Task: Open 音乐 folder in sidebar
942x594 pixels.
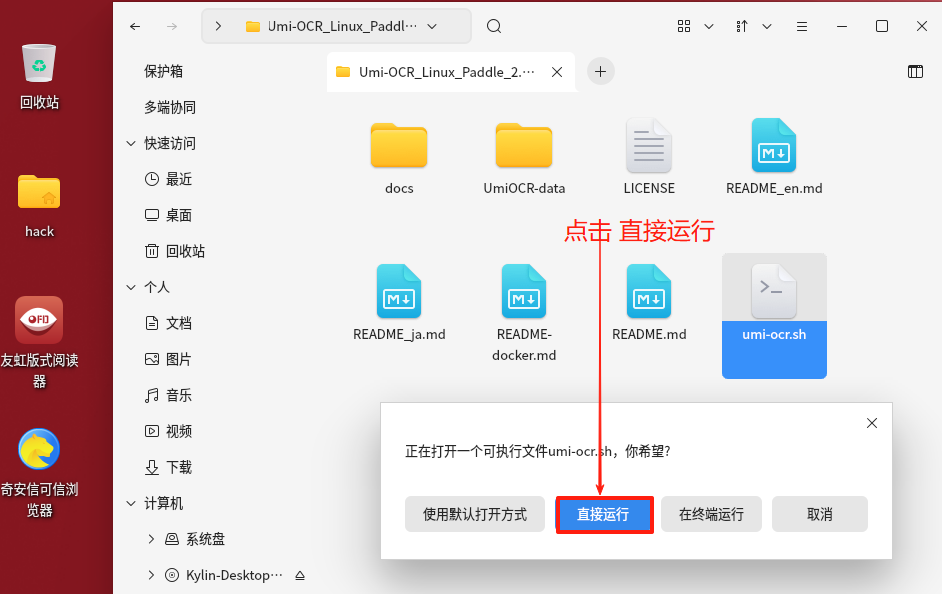Action: pos(169,395)
